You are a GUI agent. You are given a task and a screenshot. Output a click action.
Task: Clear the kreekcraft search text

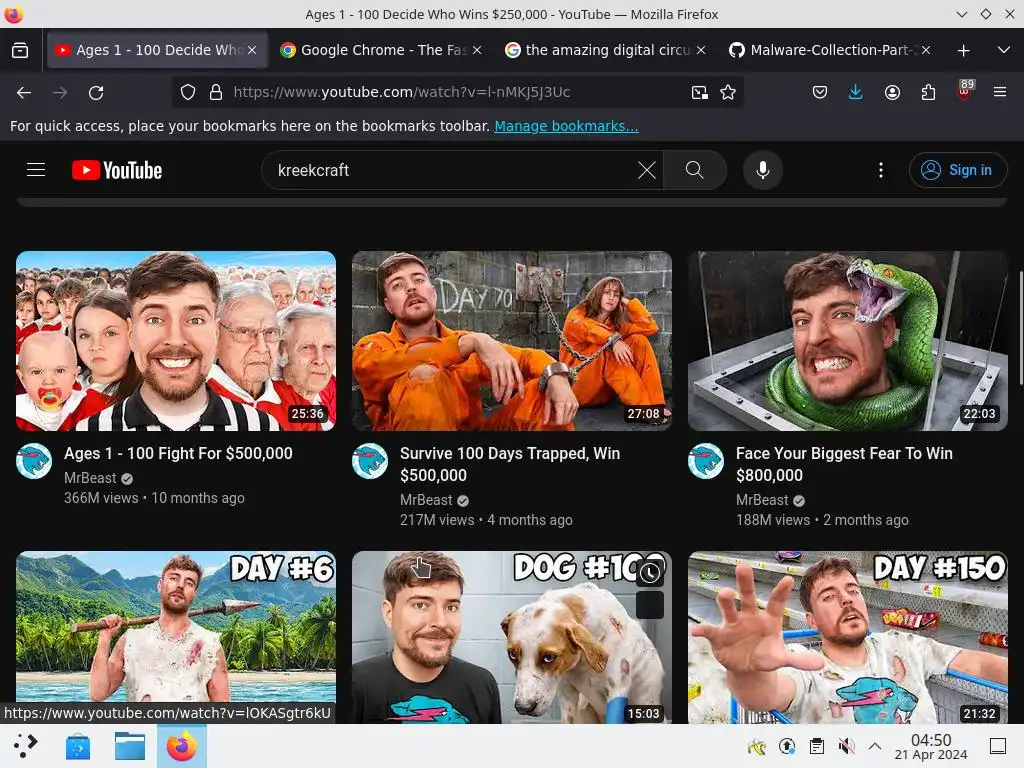(647, 170)
